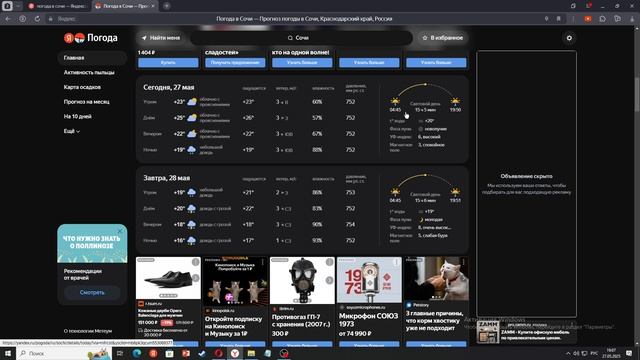
Task: Open the Windows Start menu
Action: [x=8, y=353]
